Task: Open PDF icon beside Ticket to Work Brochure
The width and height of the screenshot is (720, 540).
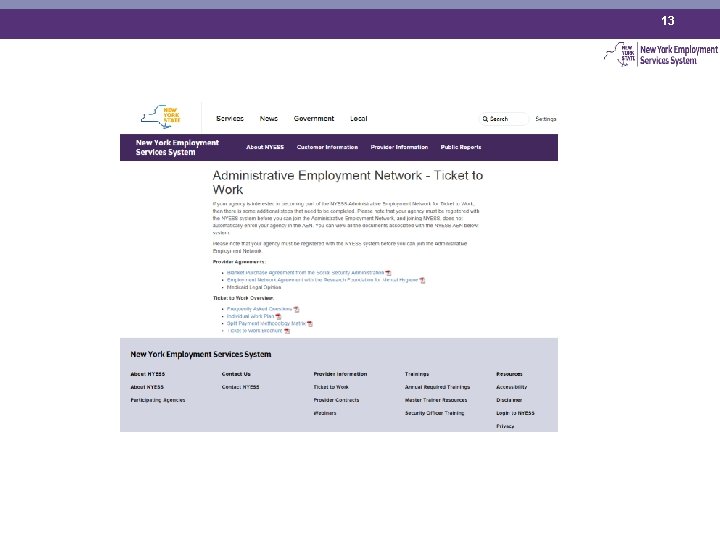Action: pos(287,331)
